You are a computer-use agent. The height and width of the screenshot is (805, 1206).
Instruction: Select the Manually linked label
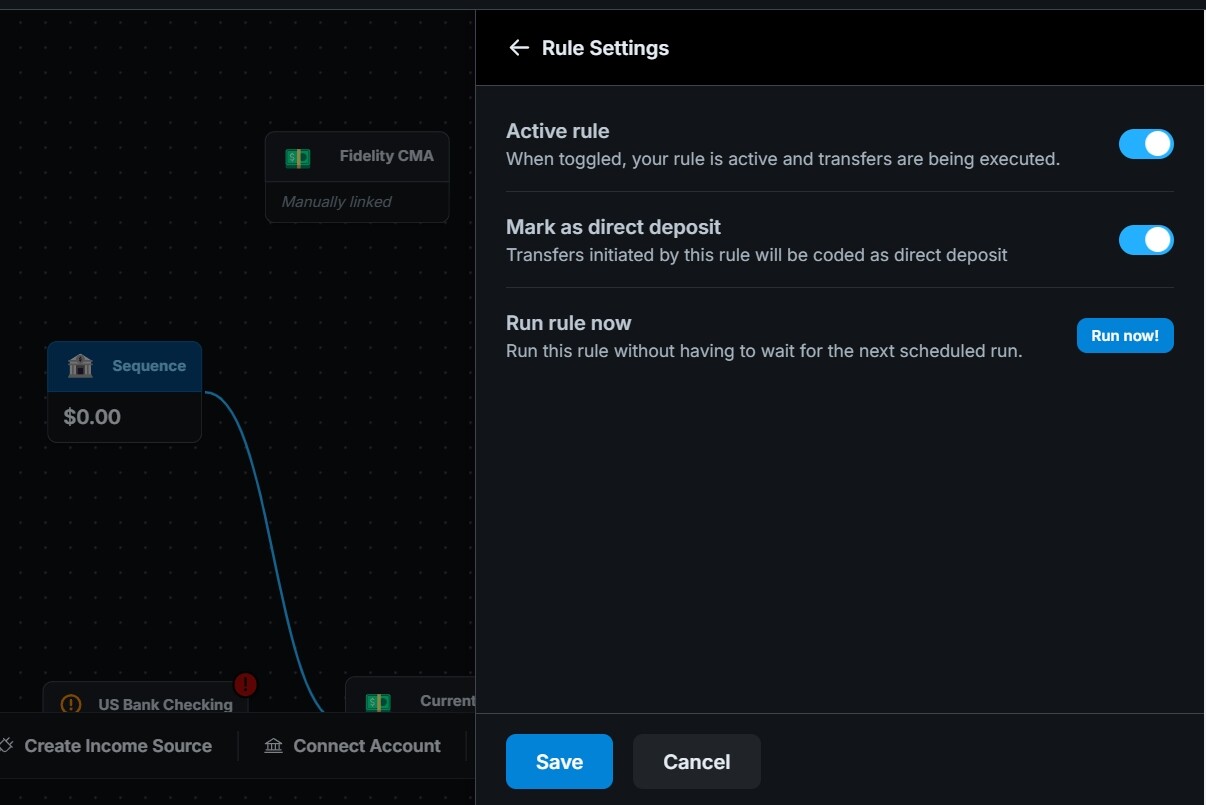pyautogui.click(x=336, y=202)
